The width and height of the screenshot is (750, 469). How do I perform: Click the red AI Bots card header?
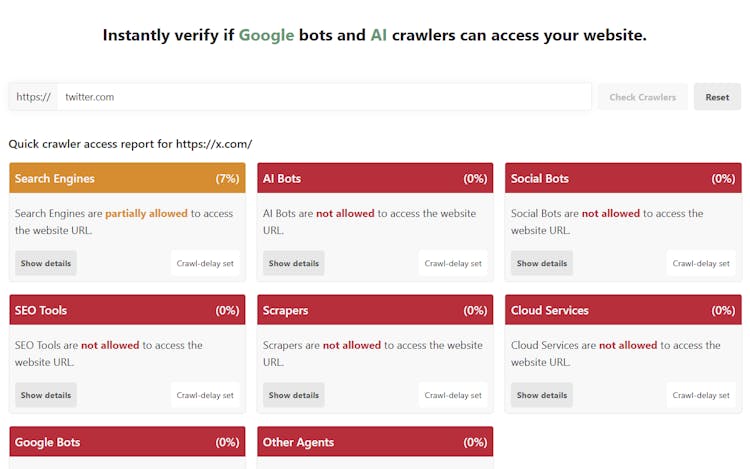click(x=375, y=178)
